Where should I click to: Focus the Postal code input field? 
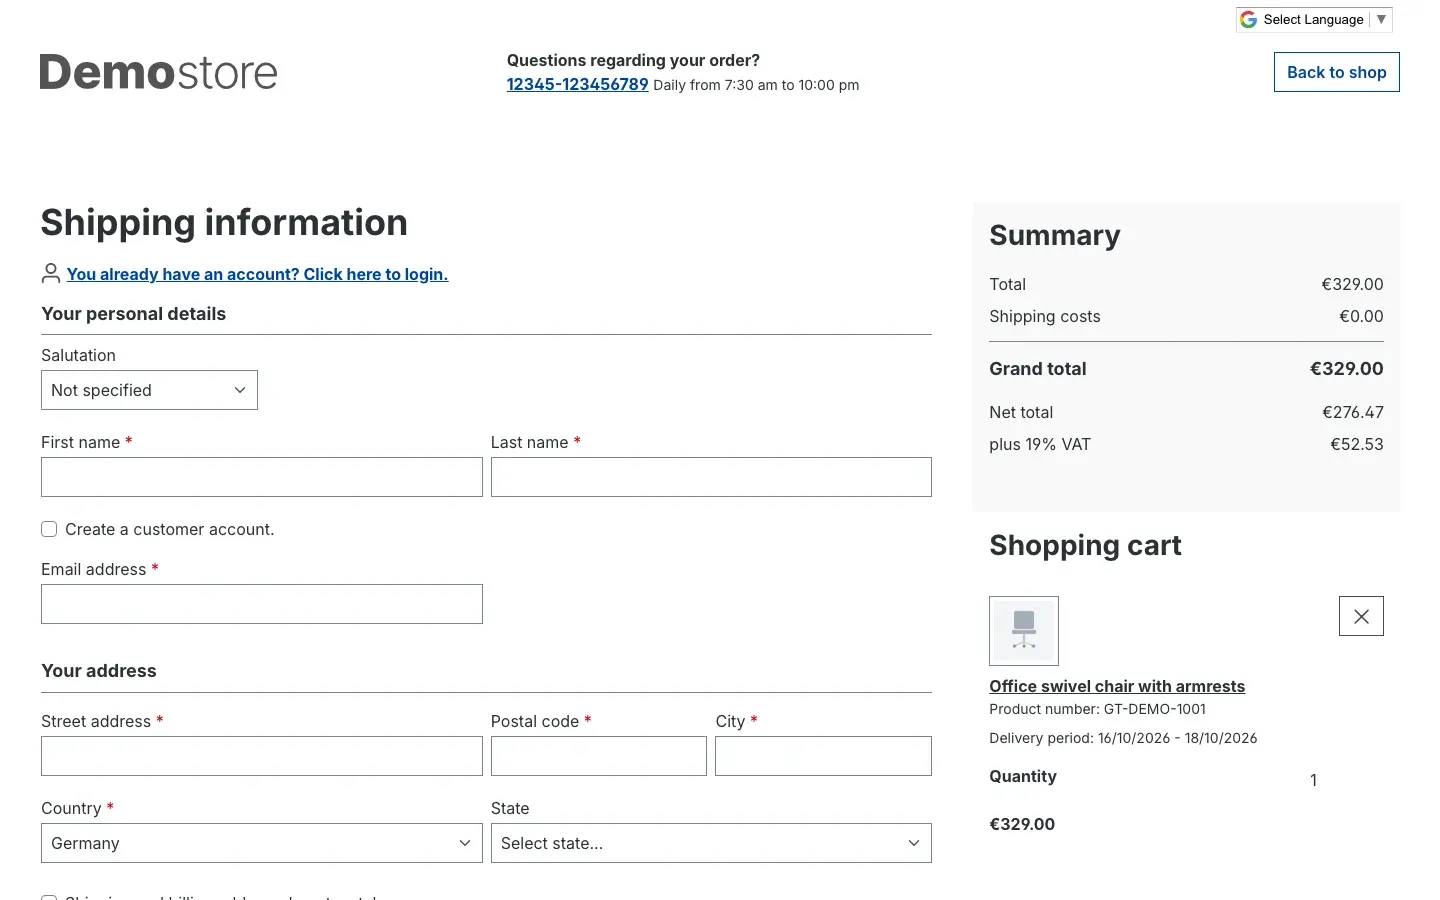click(x=599, y=756)
